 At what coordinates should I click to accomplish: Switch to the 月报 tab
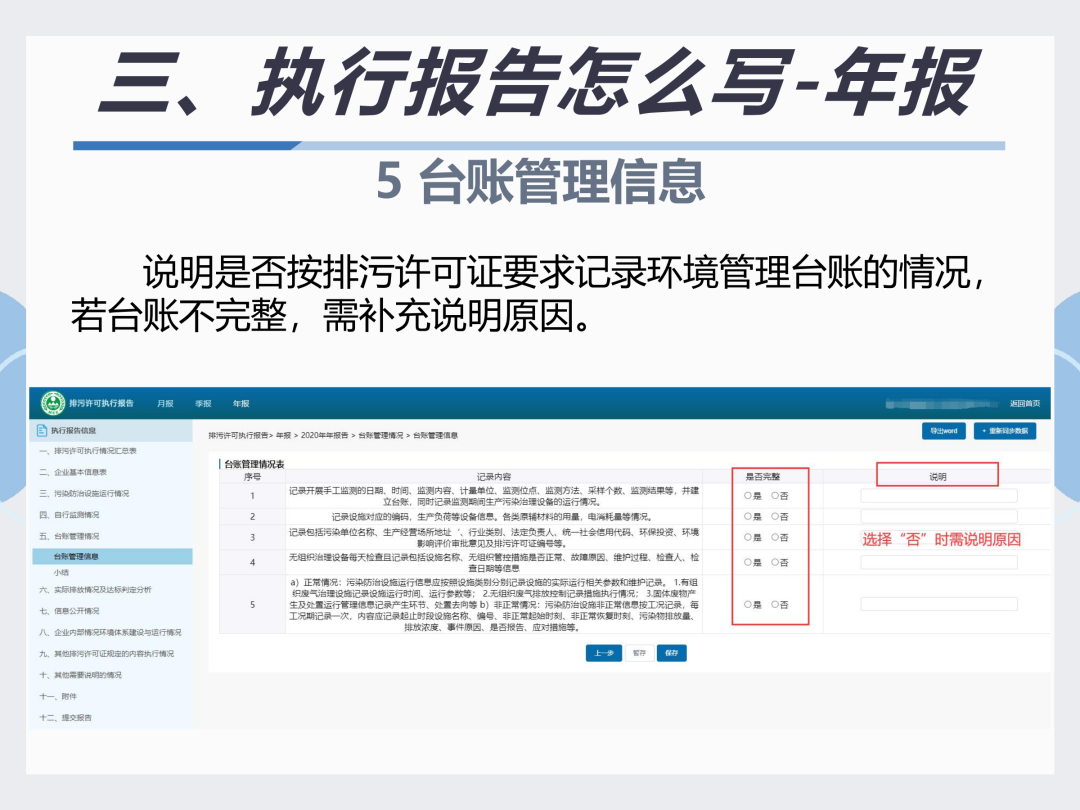coord(165,404)
